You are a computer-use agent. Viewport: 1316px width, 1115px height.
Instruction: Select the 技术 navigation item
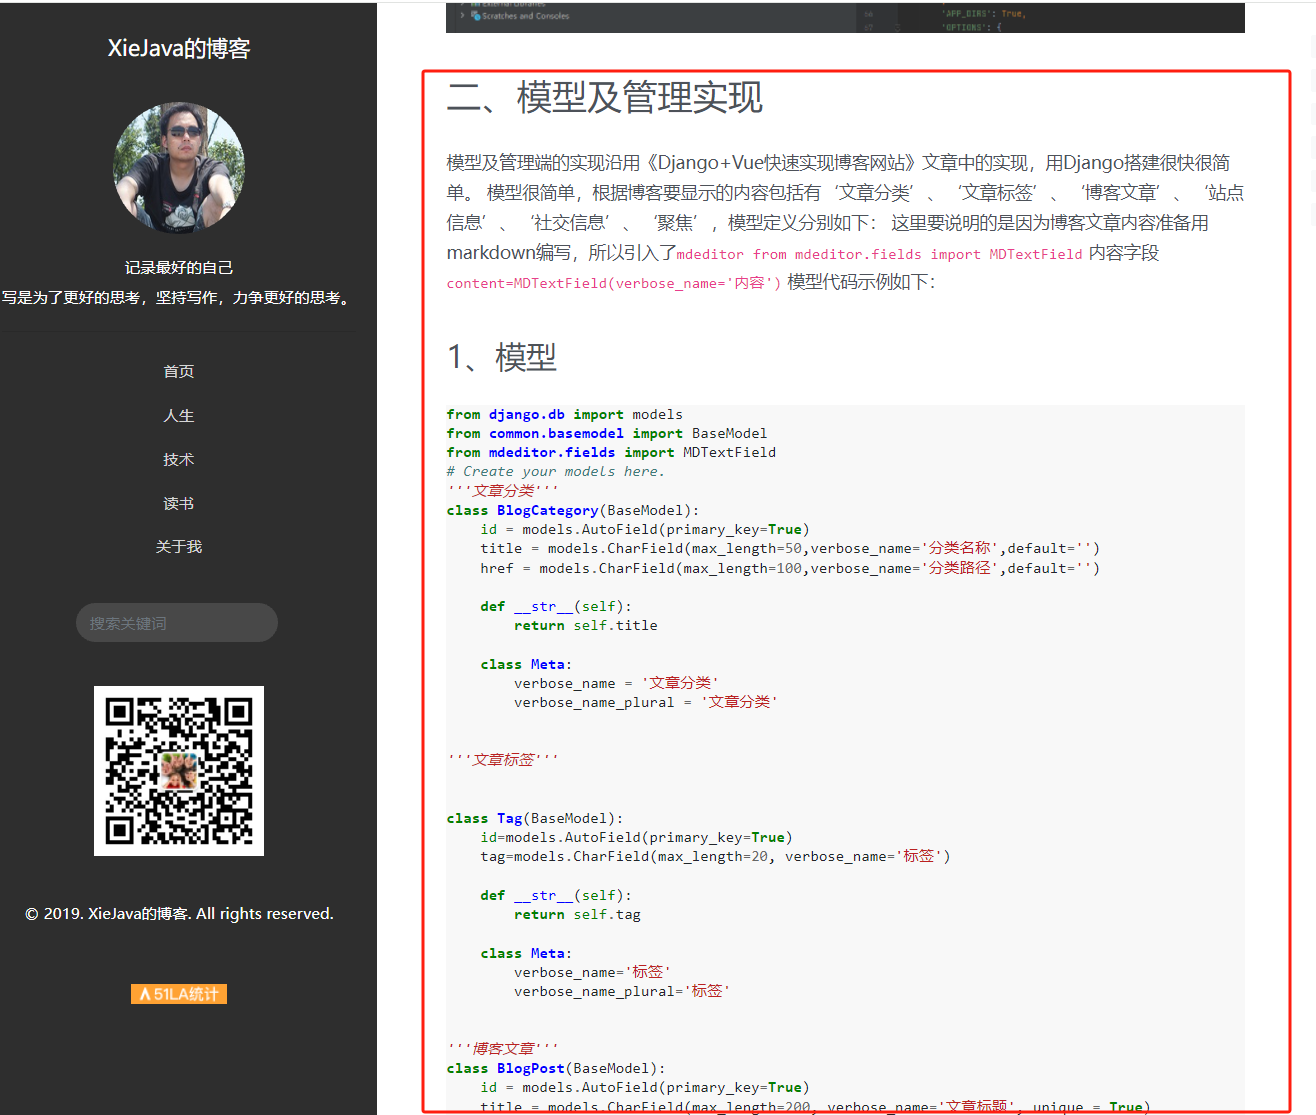[179, 459]
